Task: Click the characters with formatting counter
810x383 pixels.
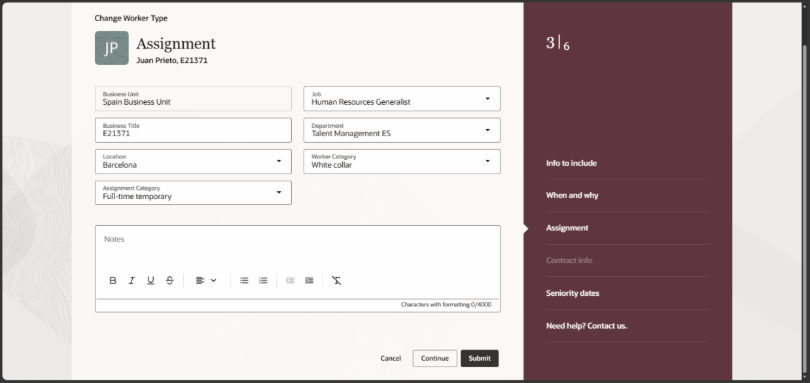Action: 446,305
